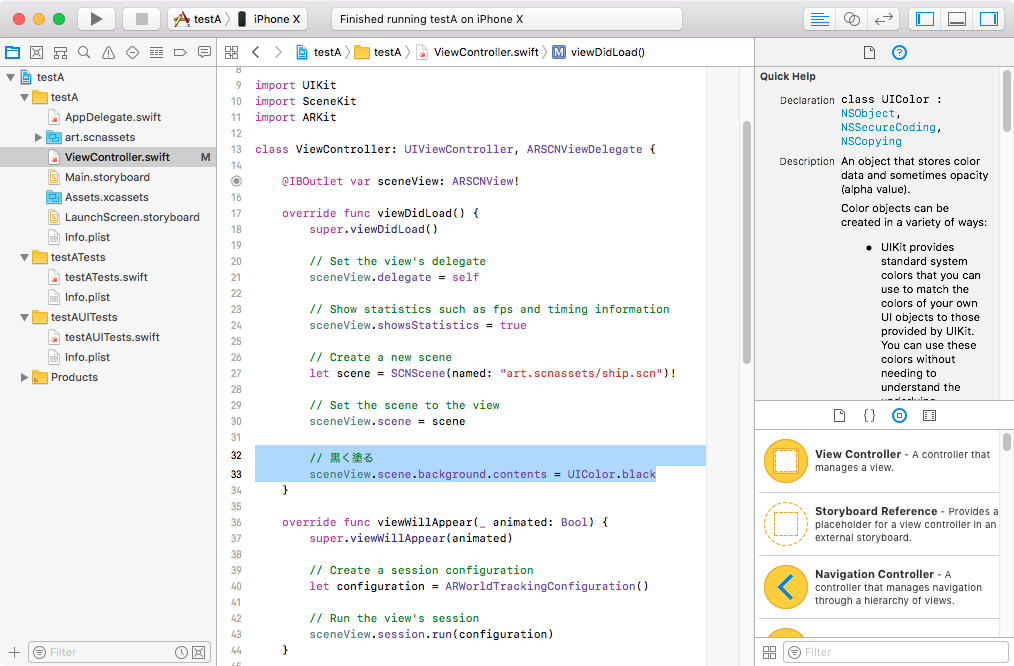Click the library Filter field

click(x=896, y=652)
